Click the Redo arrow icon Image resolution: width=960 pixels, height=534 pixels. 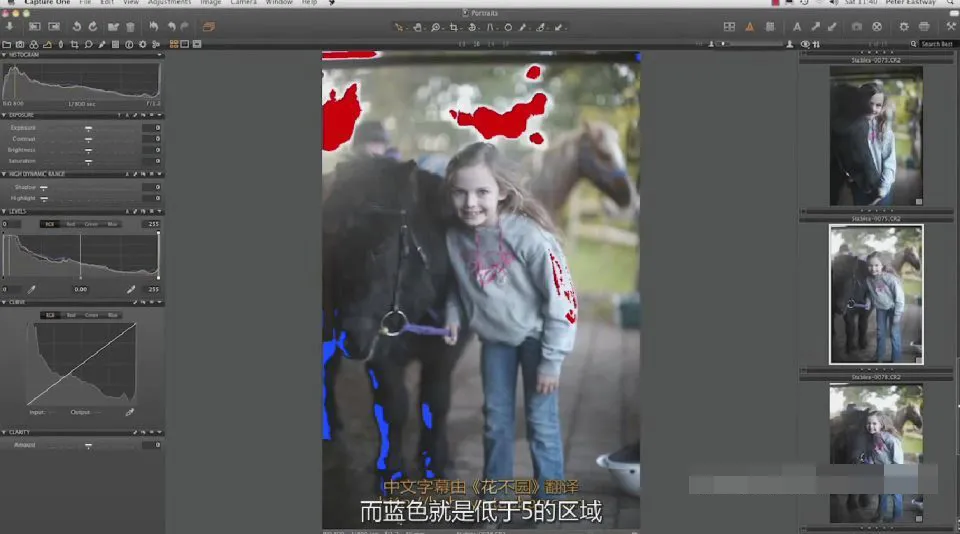[185, 27]
